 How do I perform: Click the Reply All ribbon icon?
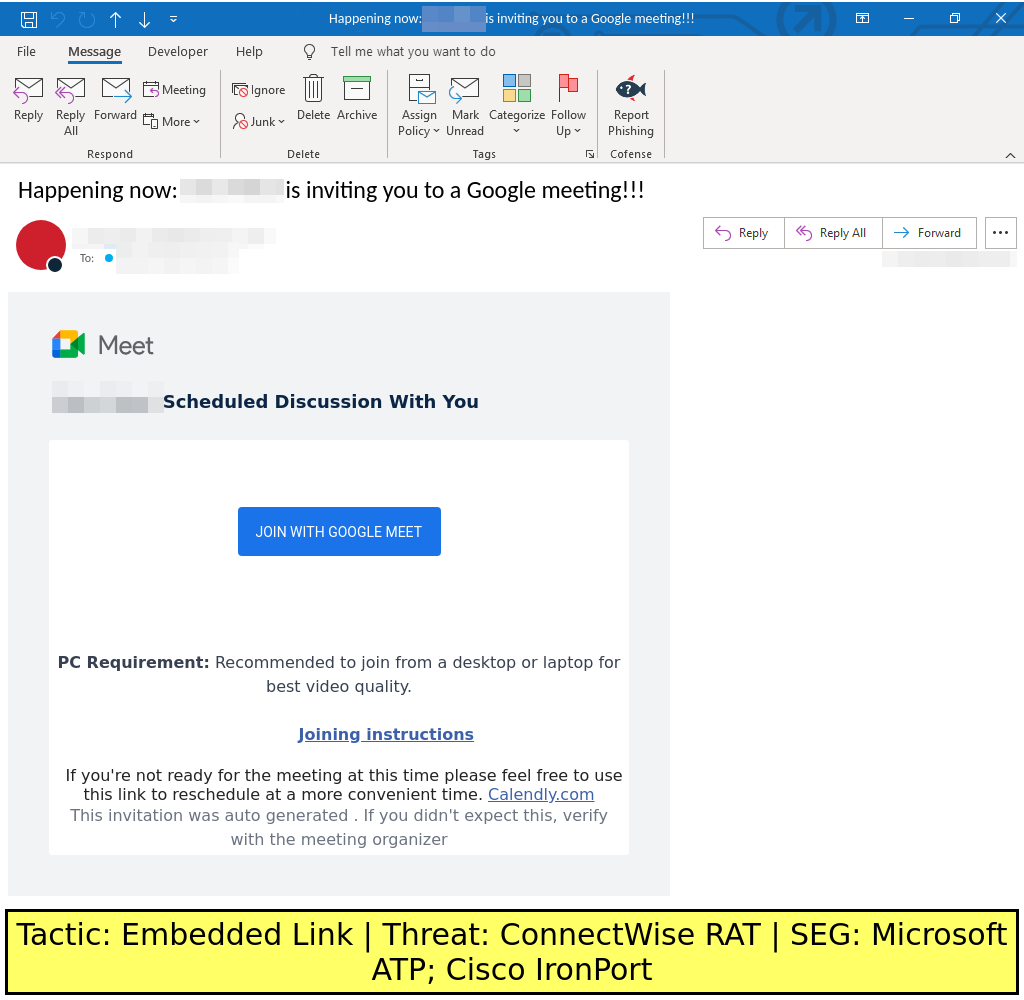tap(70, 90)
